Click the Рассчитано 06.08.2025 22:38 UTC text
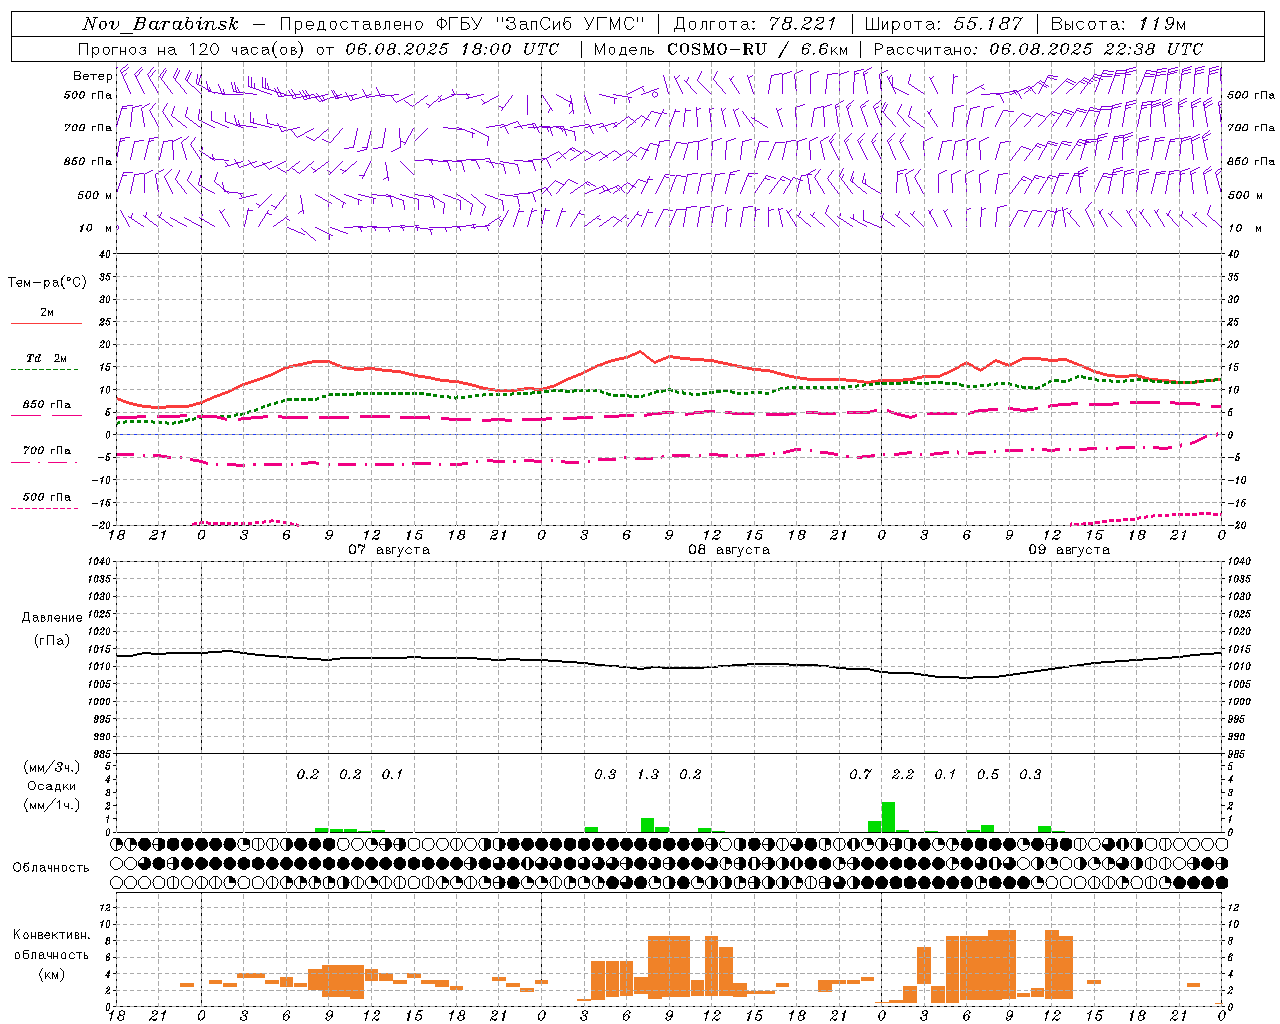The image size is (1280, 1024). coord(1038,49)
